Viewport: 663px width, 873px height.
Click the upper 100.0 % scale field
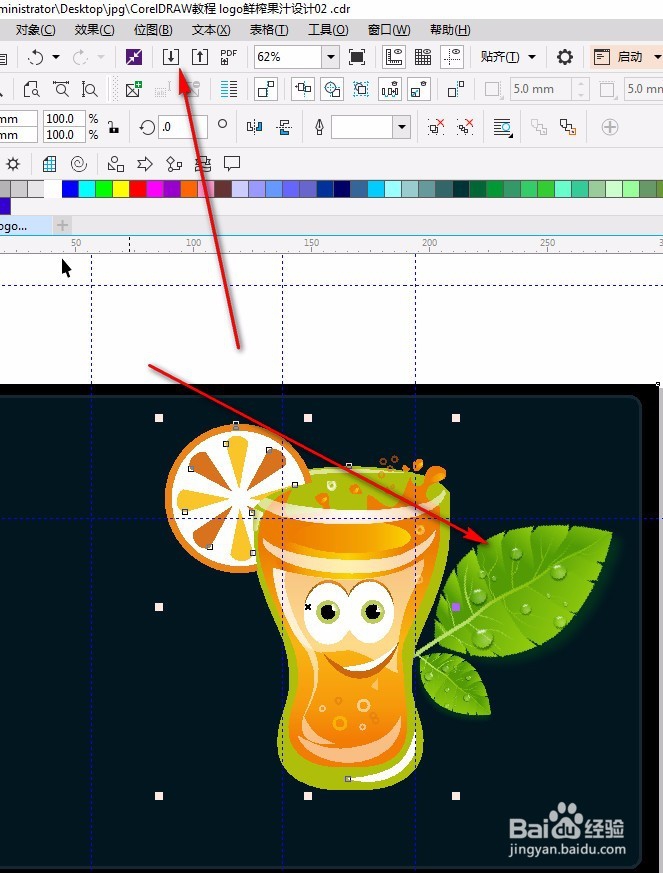point(64,119)
